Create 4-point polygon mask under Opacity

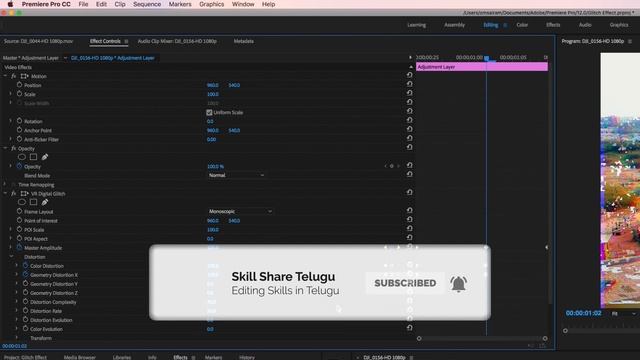pyautogui.click(x=33, y=157)
